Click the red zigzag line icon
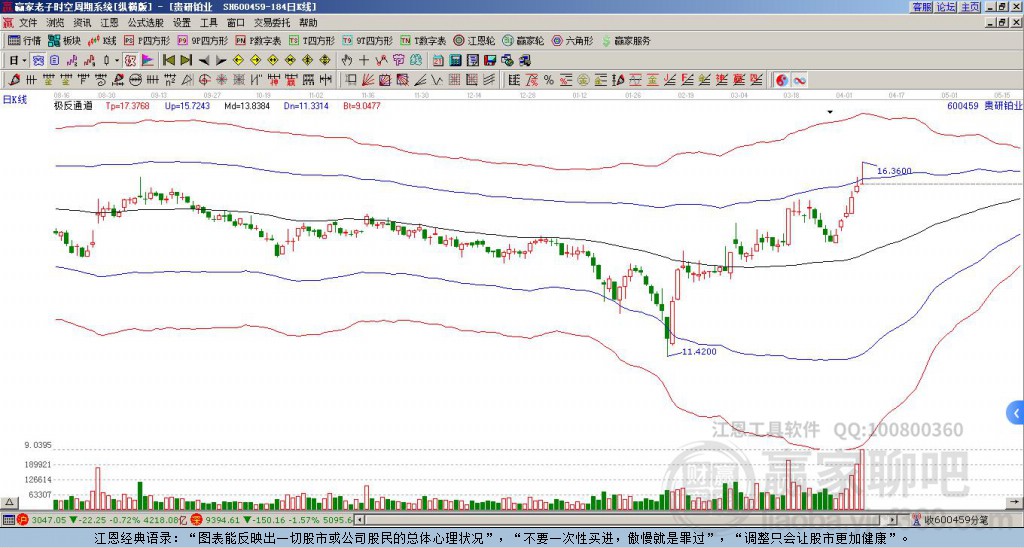The height and width of the screenshot is (548, 1024). 381,61
